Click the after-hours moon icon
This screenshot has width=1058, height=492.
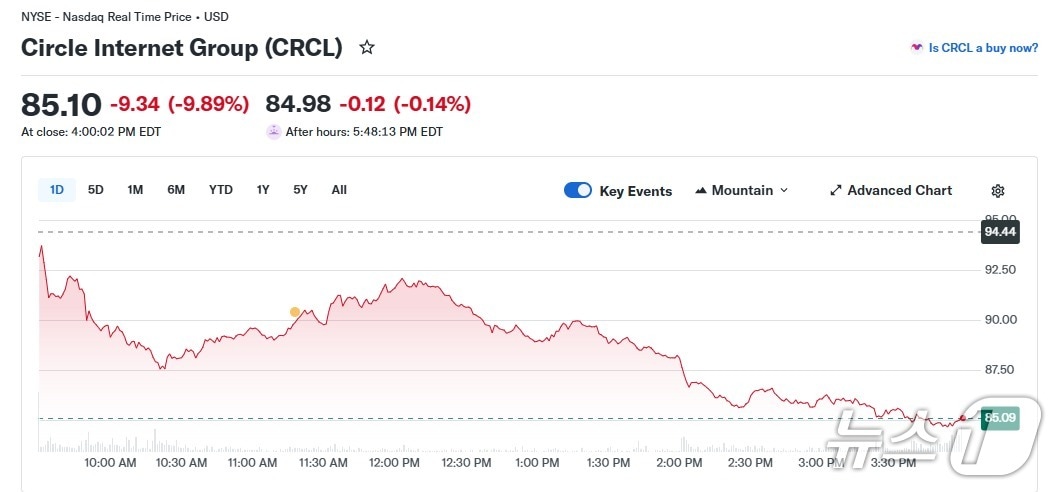click(x=273, y=131)
